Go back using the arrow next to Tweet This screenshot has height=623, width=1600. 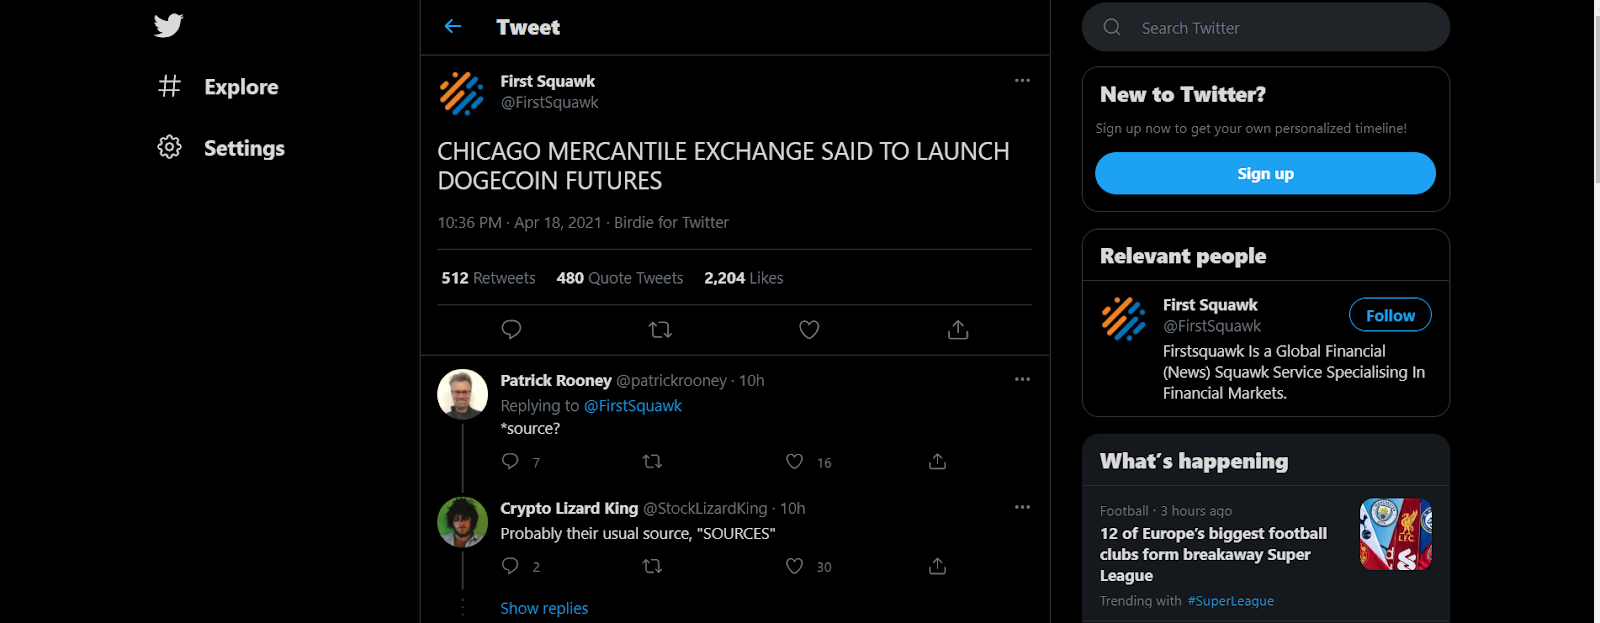pyautogui.click(x=453, y=27)
